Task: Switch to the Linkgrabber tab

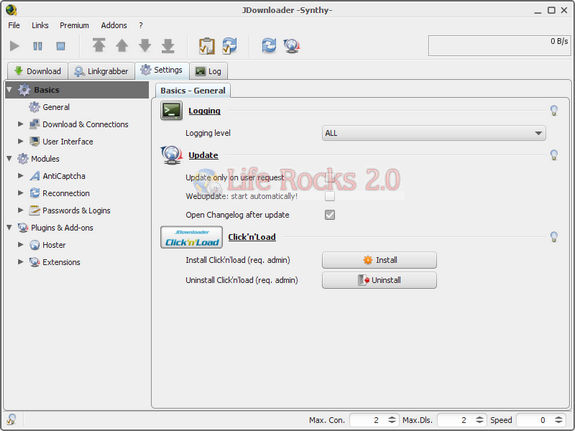Action: tap(101, 71)
